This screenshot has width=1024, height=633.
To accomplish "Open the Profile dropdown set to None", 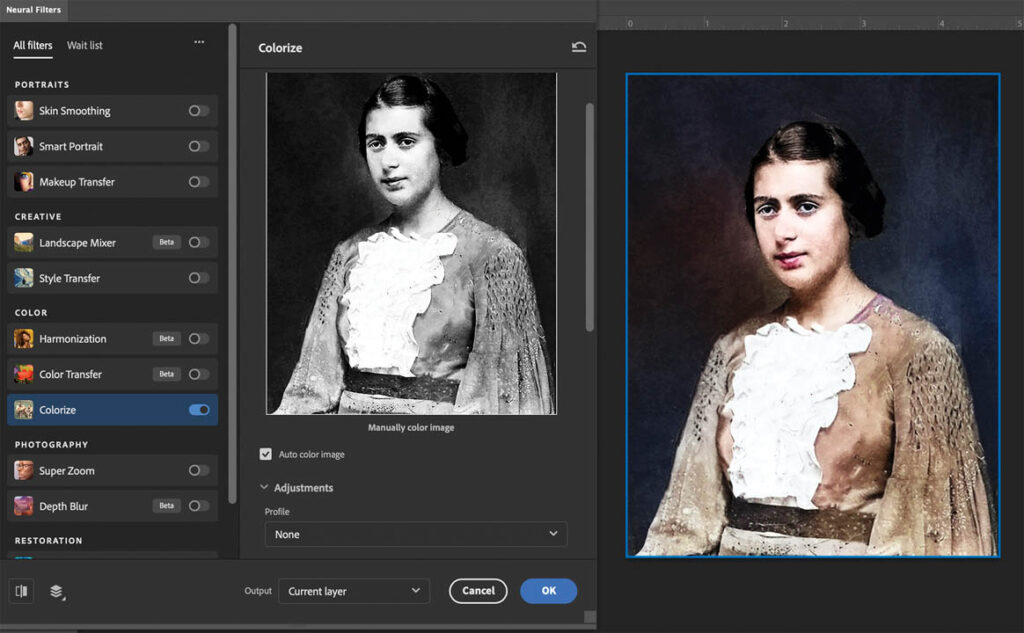I will 415,534.
